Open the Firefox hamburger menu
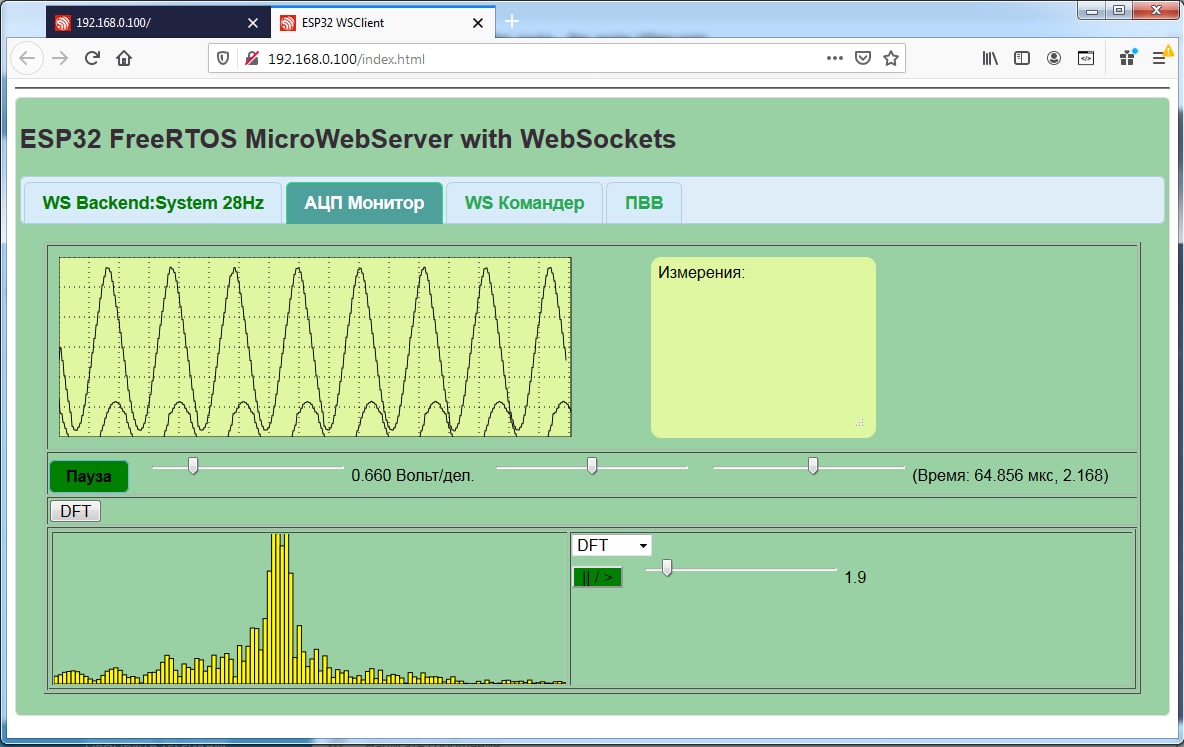 click(x=1159, y=58)
